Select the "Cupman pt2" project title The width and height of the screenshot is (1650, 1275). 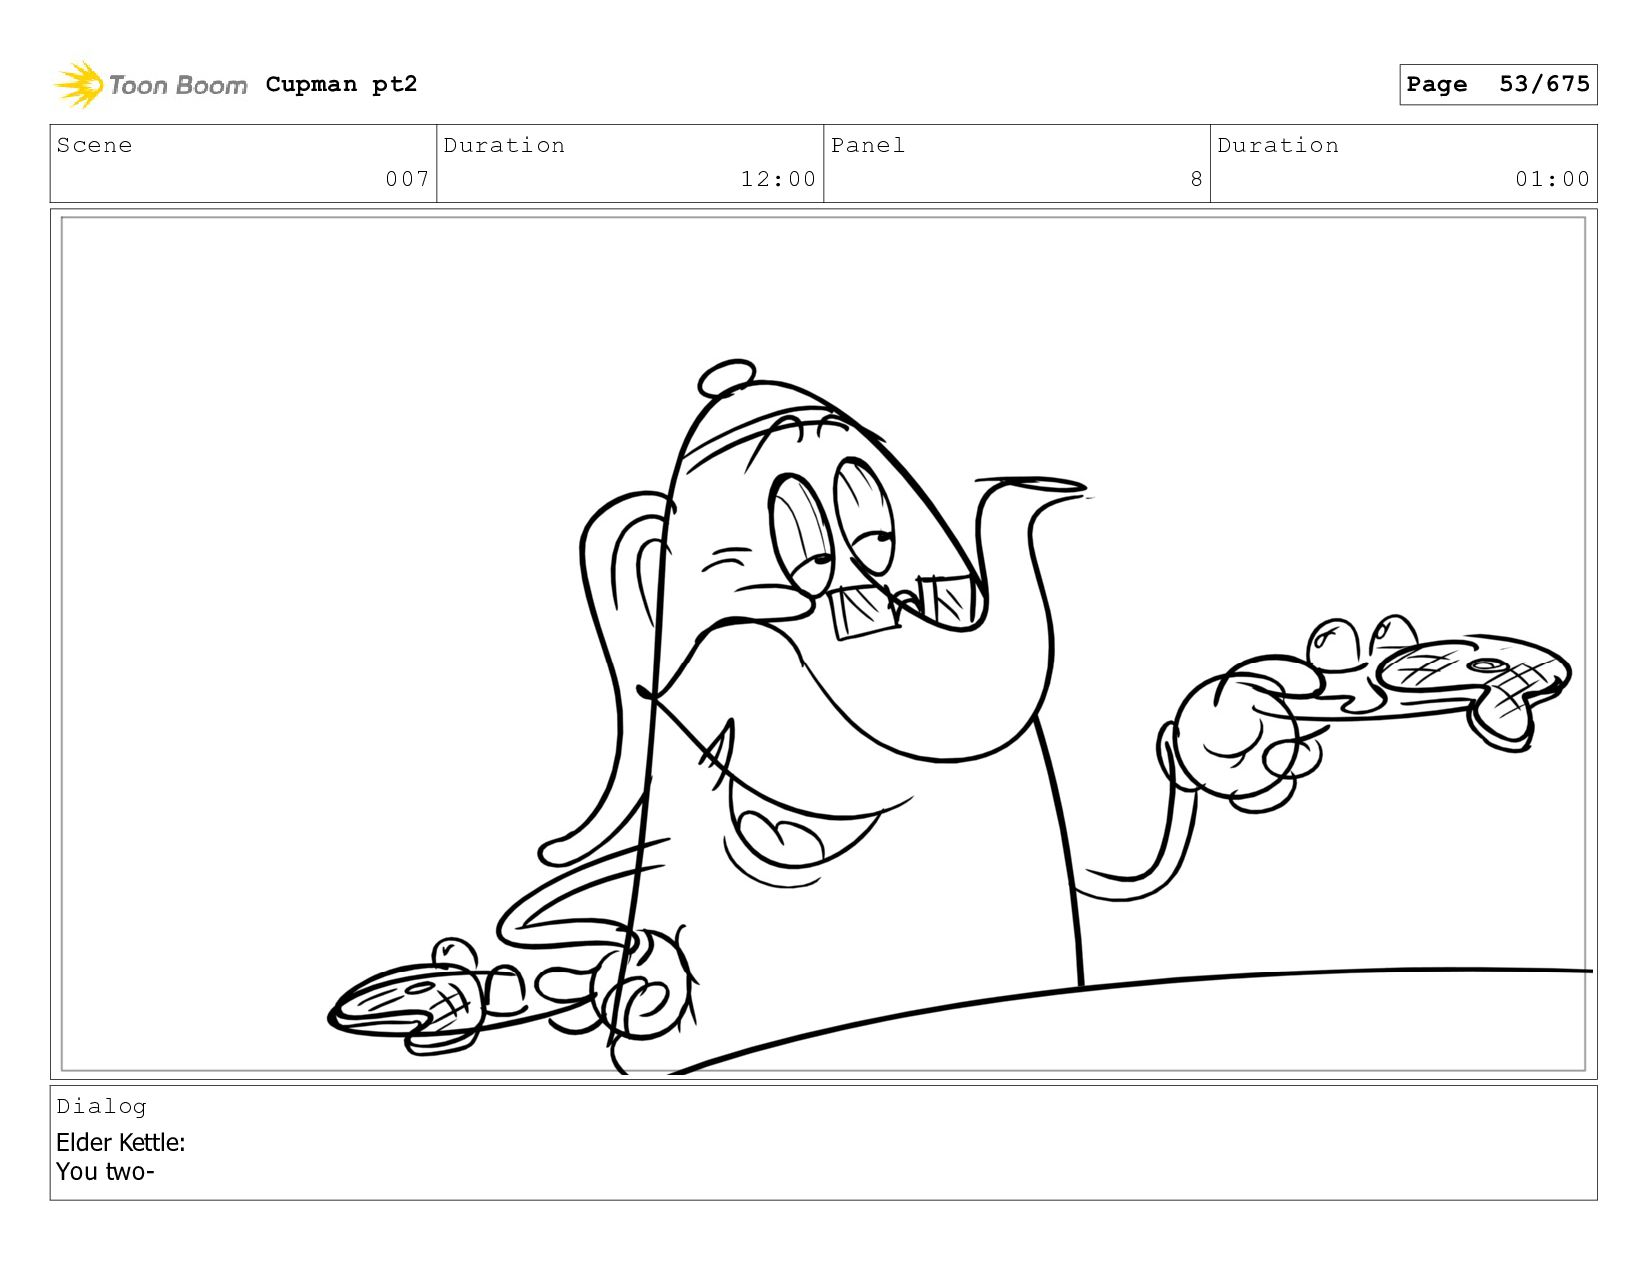[x=341, y=84]
